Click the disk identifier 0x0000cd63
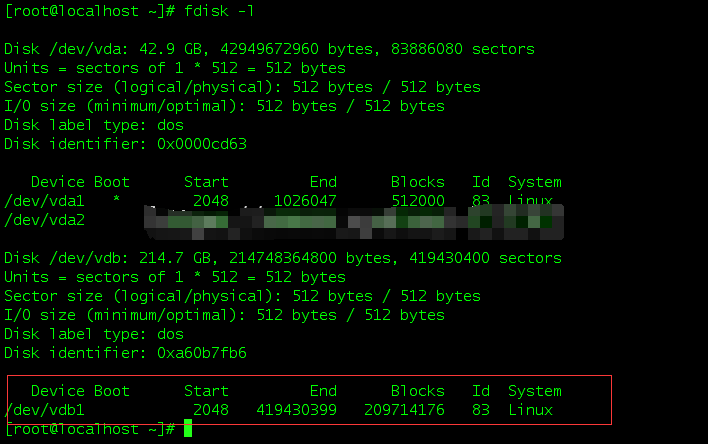This screenshot has height=445, width=708. (x=202, y=144)
